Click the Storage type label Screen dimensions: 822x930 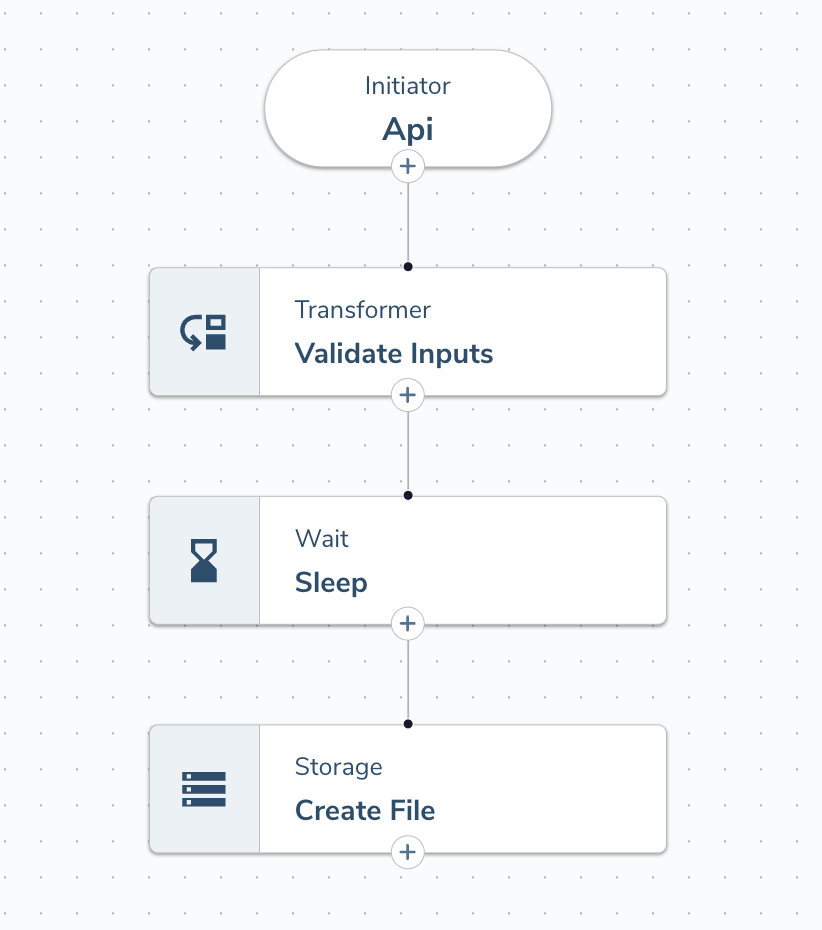click(338, 767)
